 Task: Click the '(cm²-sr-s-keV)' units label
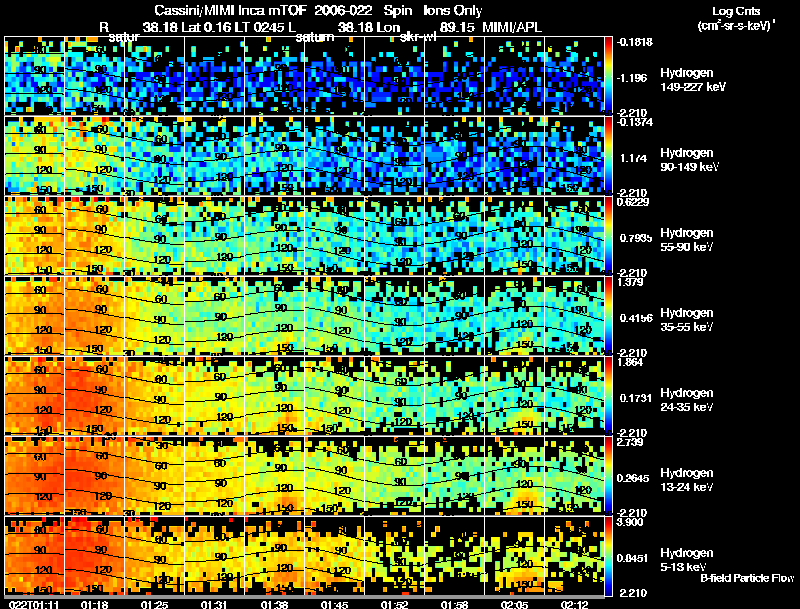pos(736,25)
